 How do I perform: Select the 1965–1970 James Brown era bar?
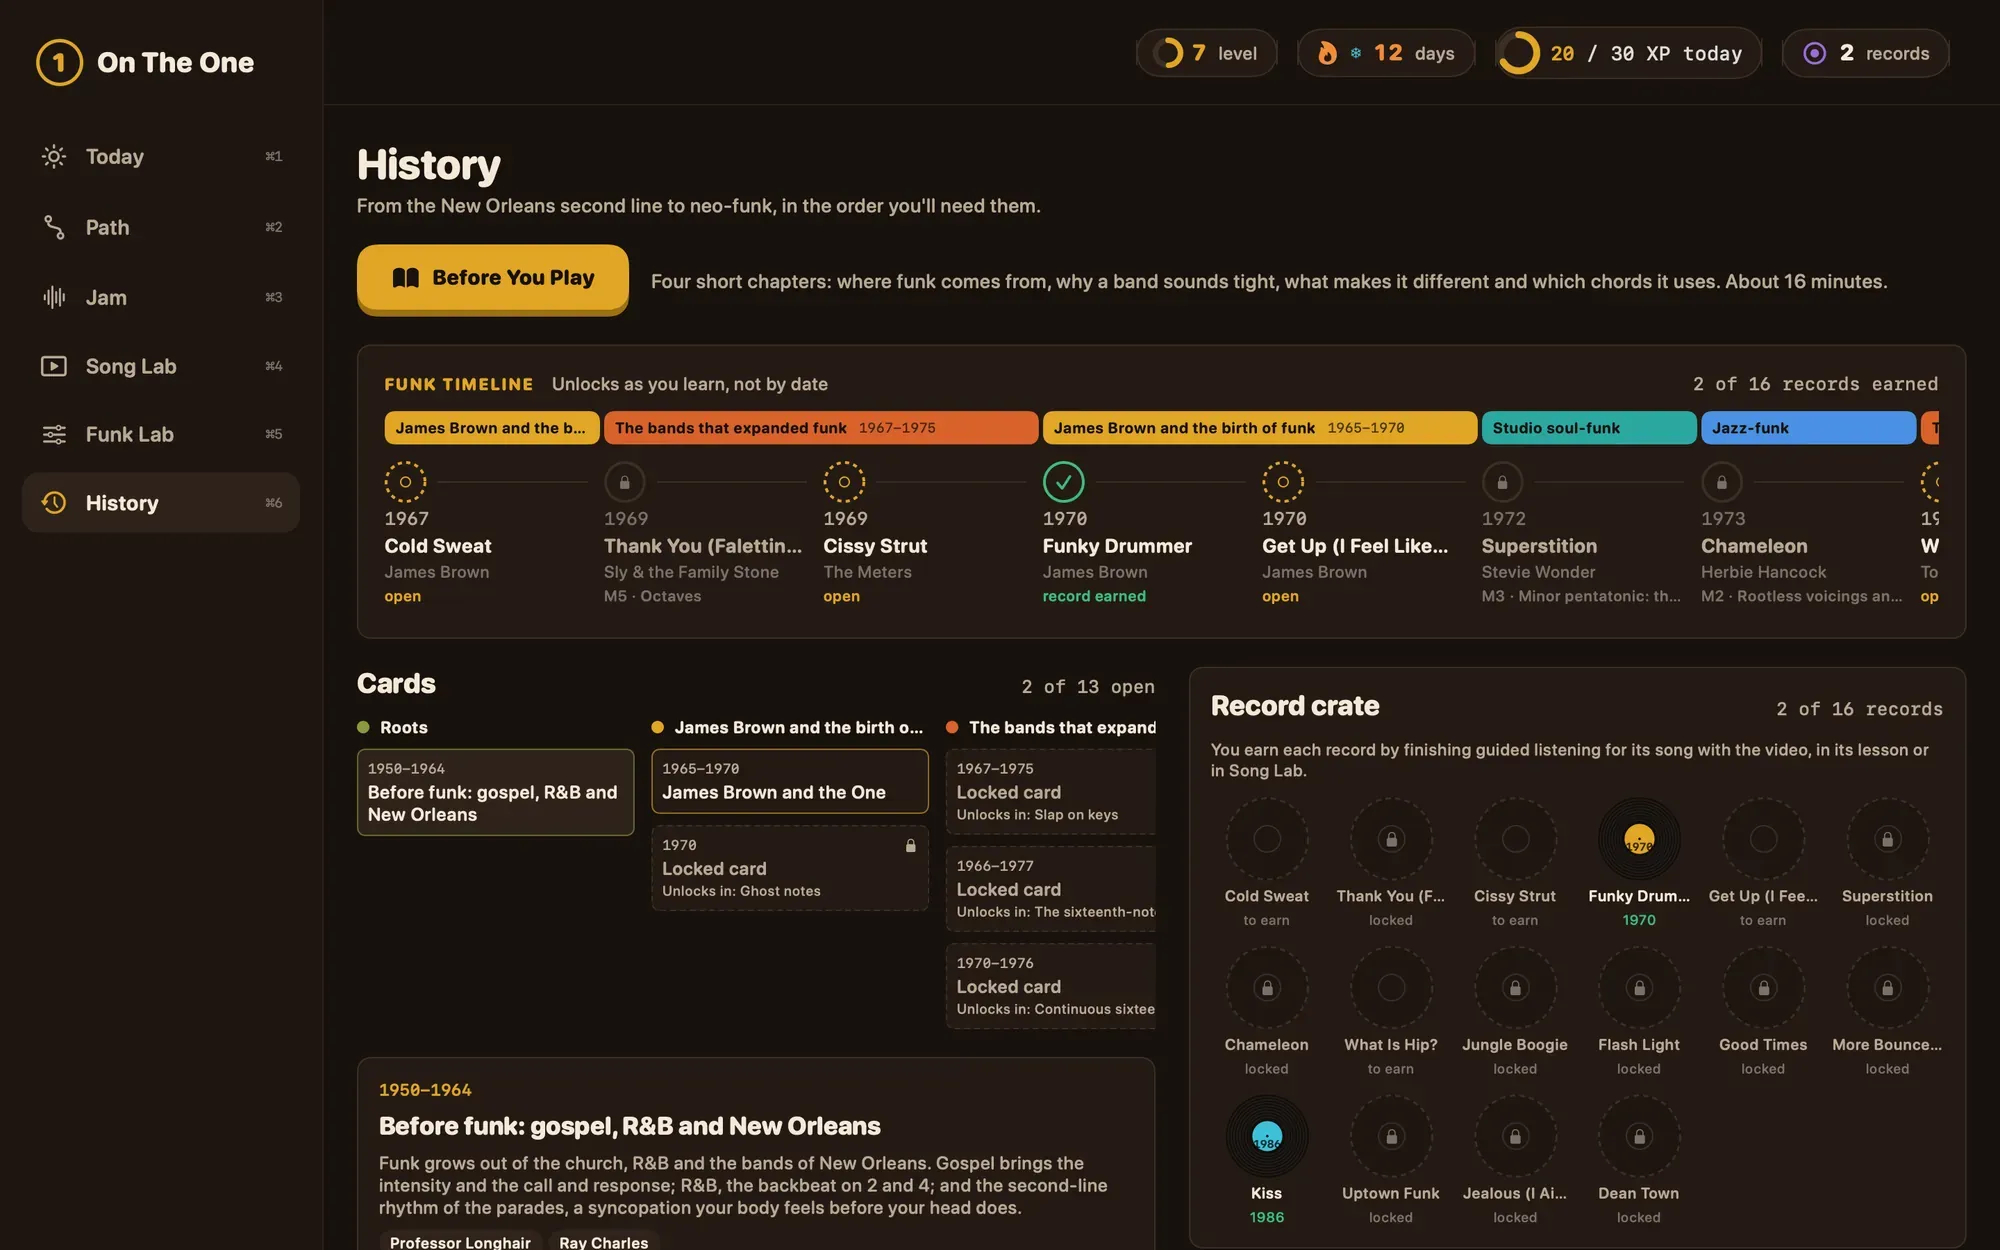(x=1259, y=428)
